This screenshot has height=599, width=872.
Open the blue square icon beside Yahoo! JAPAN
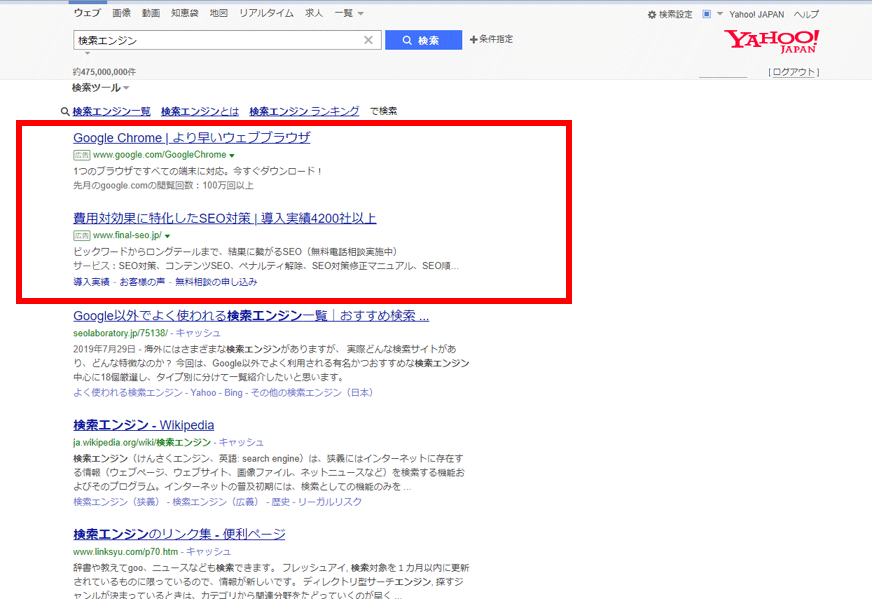point(706,14)
